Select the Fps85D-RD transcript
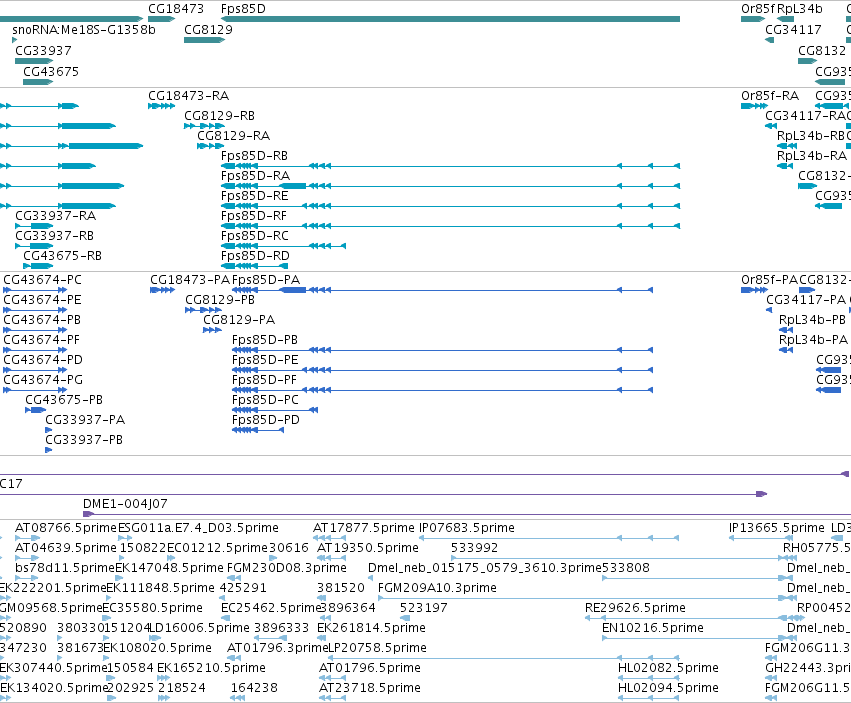The height and width of the screenshot is (703, 851). (x=254, y=266)
